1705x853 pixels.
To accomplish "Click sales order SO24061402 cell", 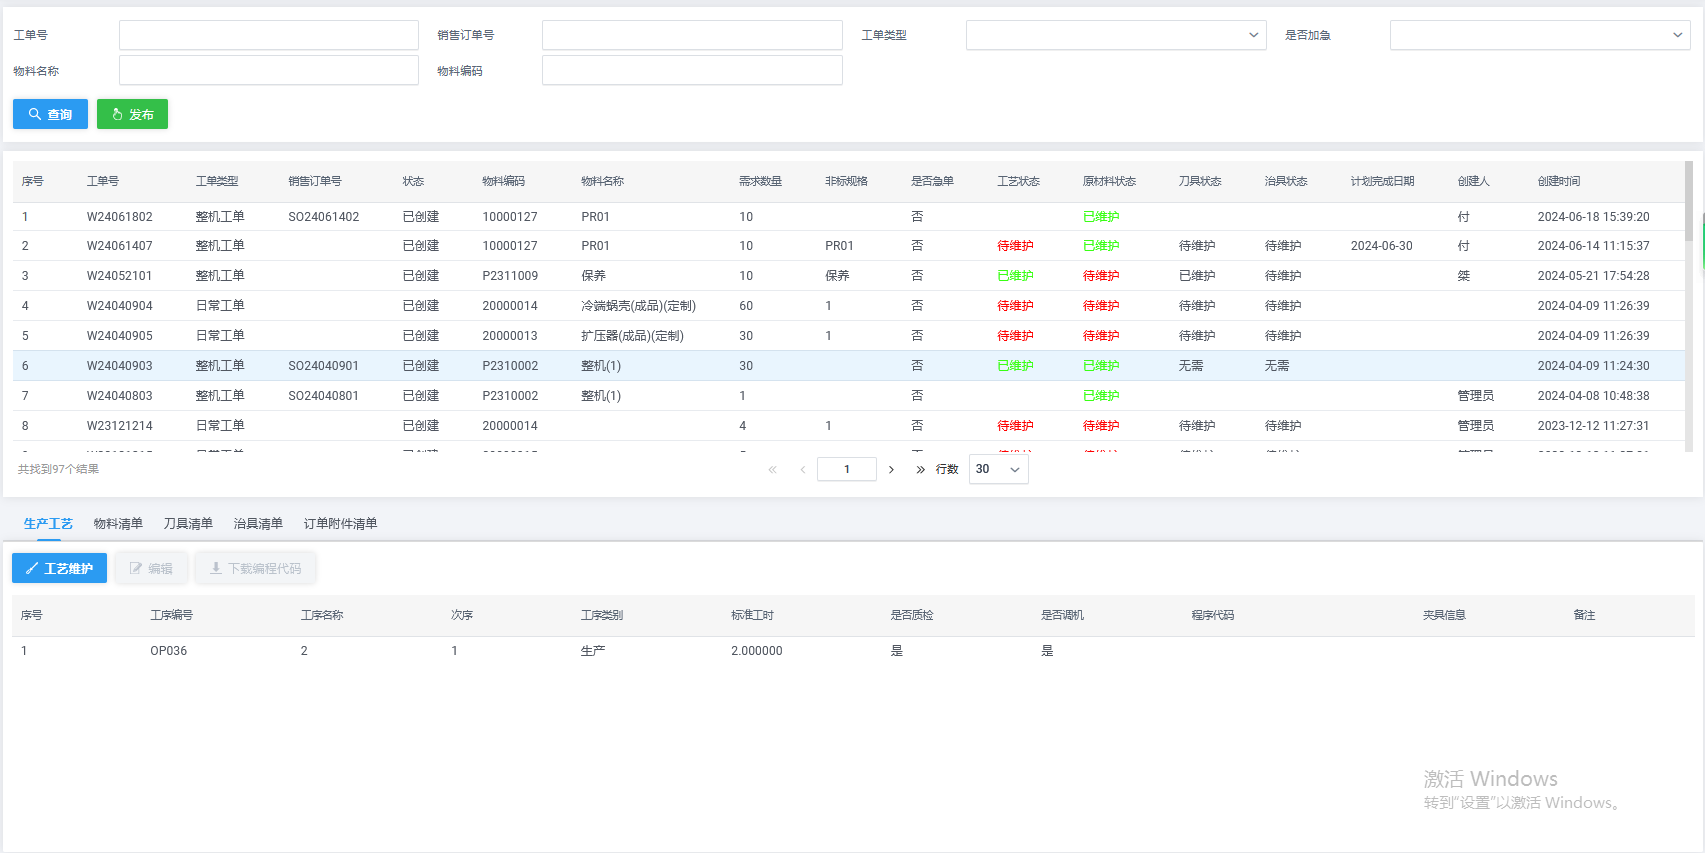I will tap(323, 217).
